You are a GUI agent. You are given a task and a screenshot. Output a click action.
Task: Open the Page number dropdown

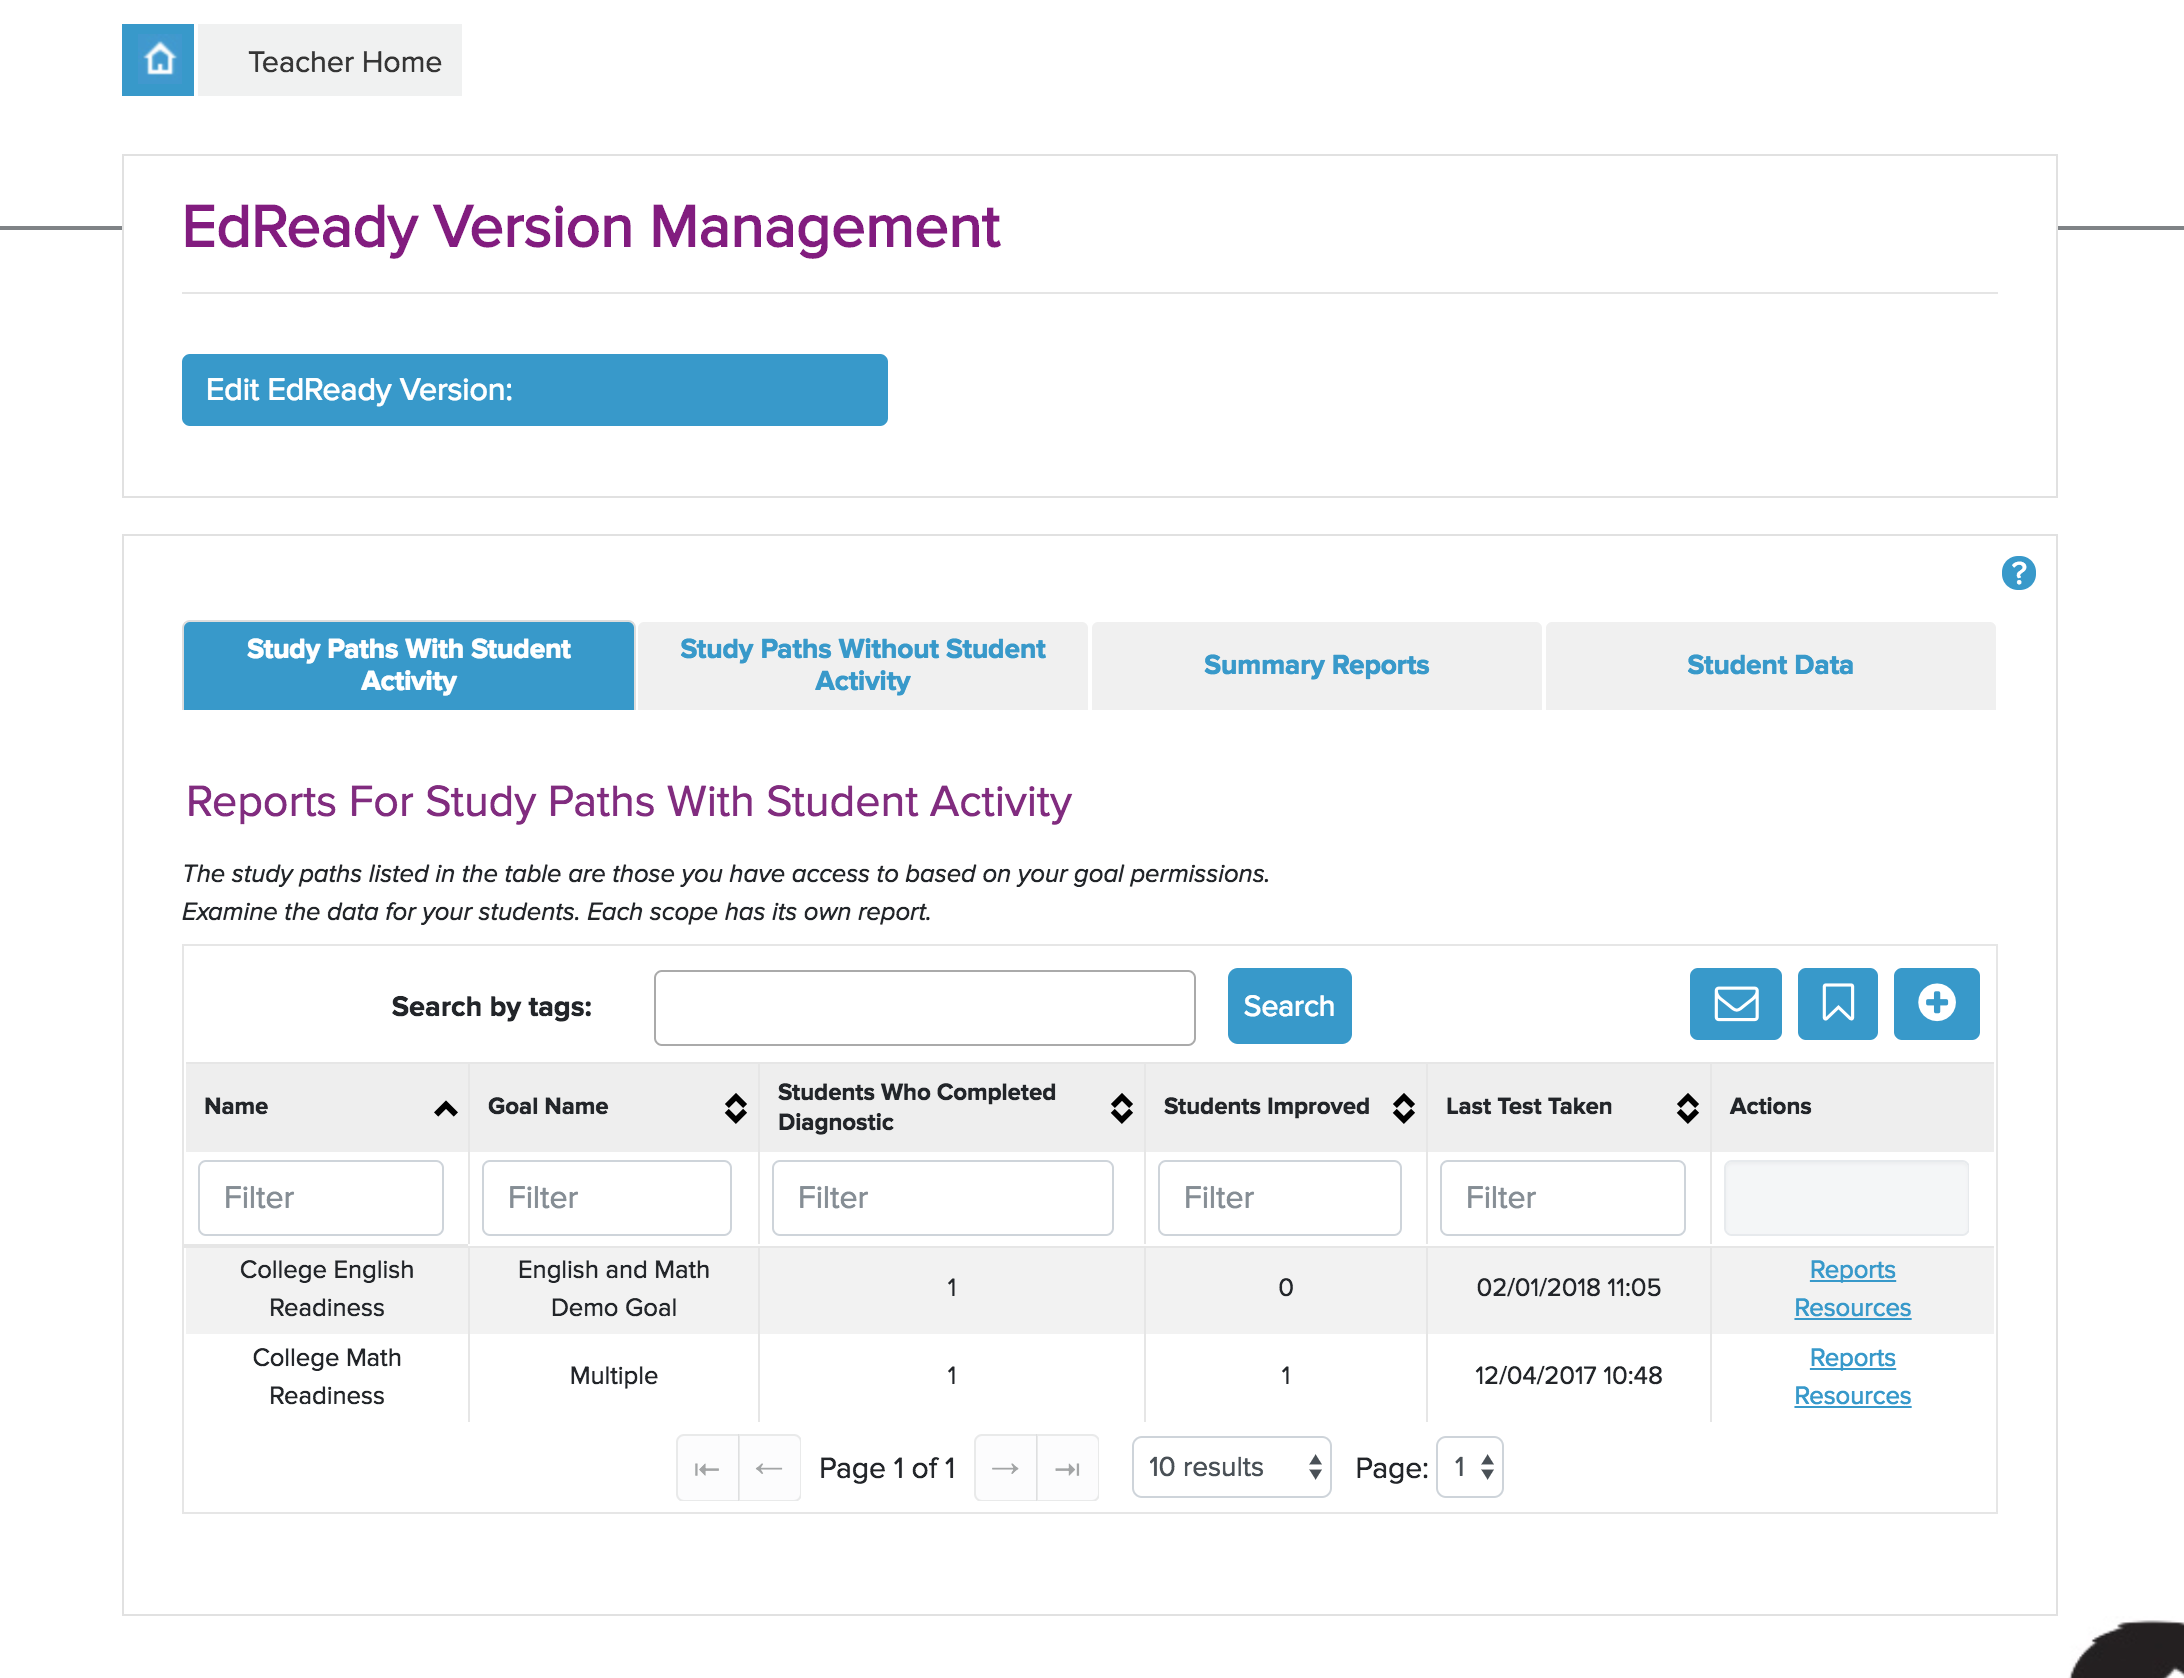pos(1469,1467)
